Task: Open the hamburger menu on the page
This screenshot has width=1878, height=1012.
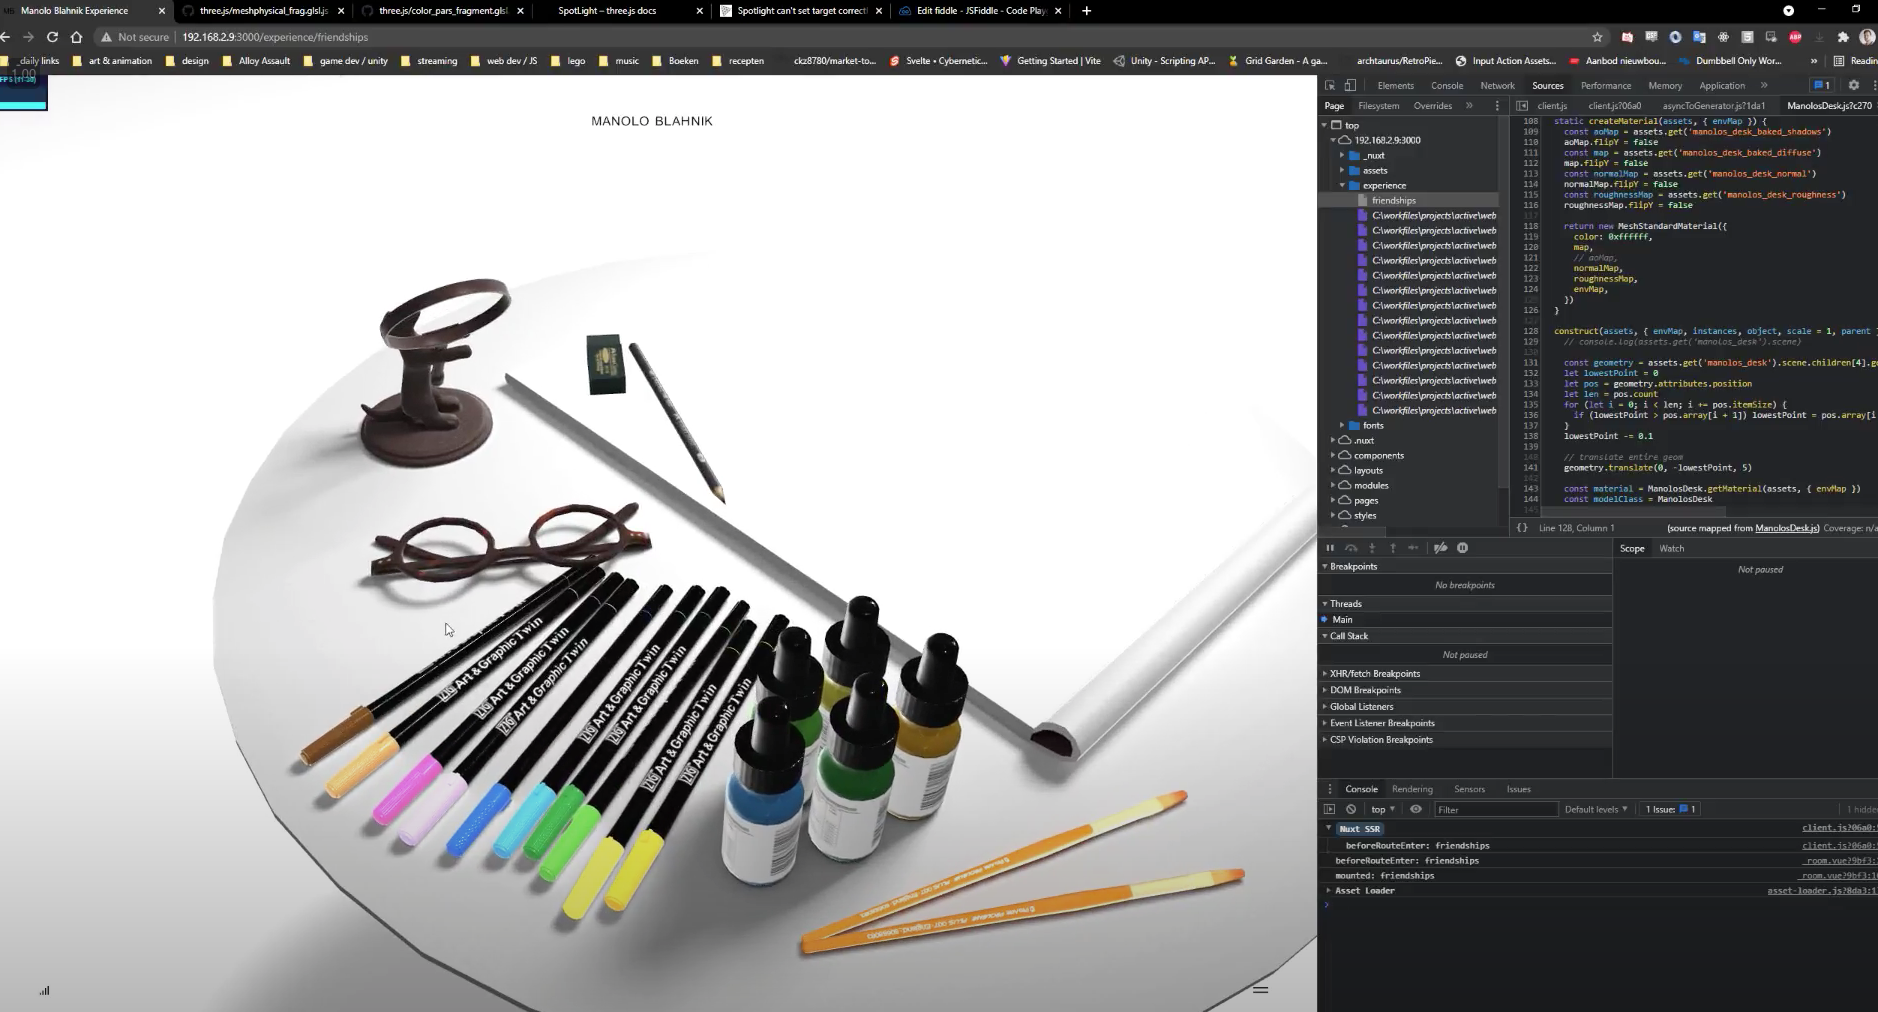Action: [x=1260, y=989]
